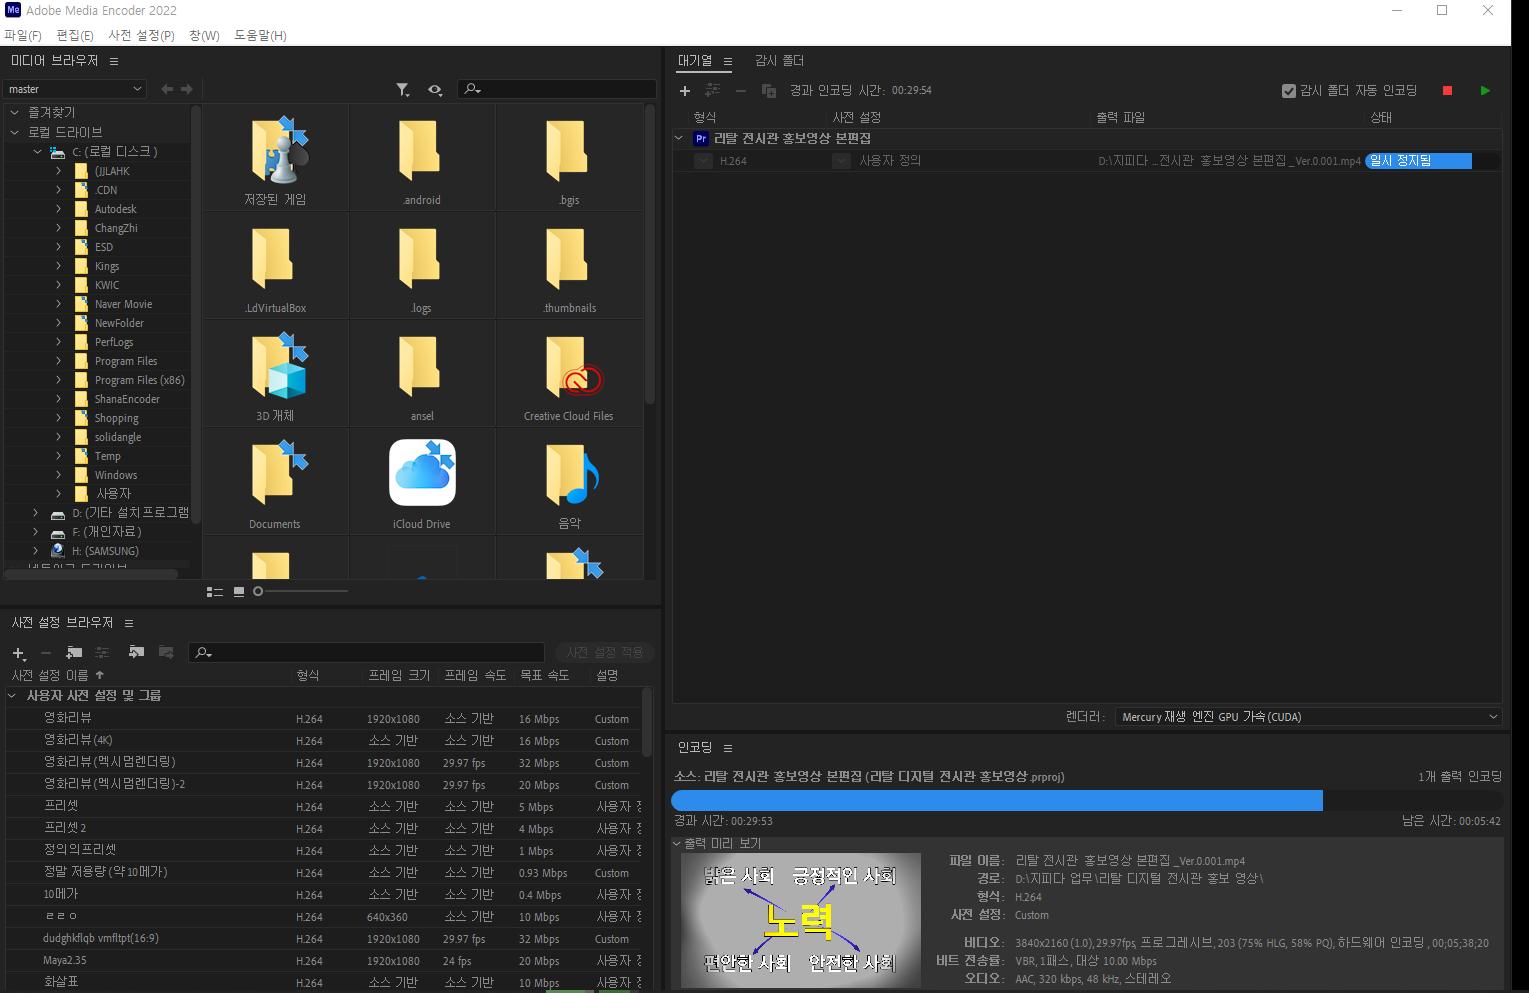Check the H.264 output row checkbox
Viewport: 1529px width, 993px height.
click(x=703, y=160)
